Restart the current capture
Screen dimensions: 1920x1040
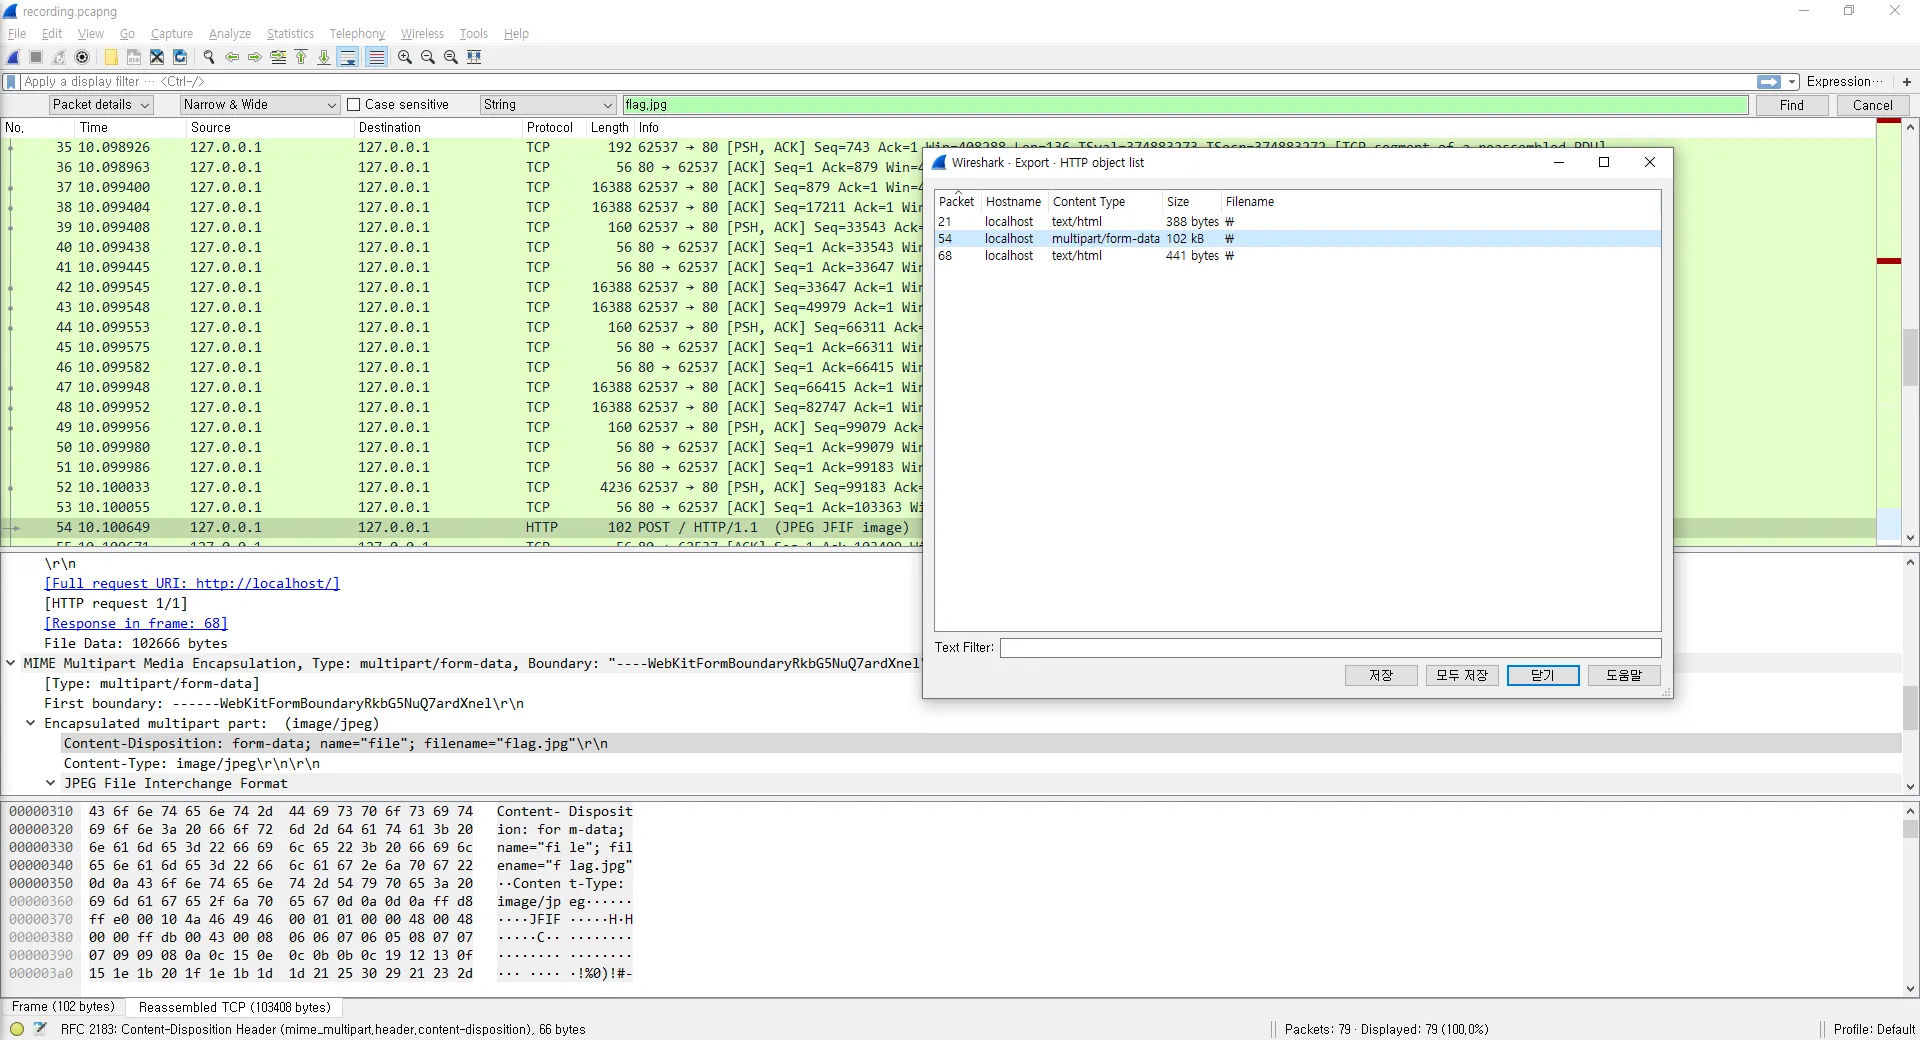pyautogui.click(x=59, y=57)
